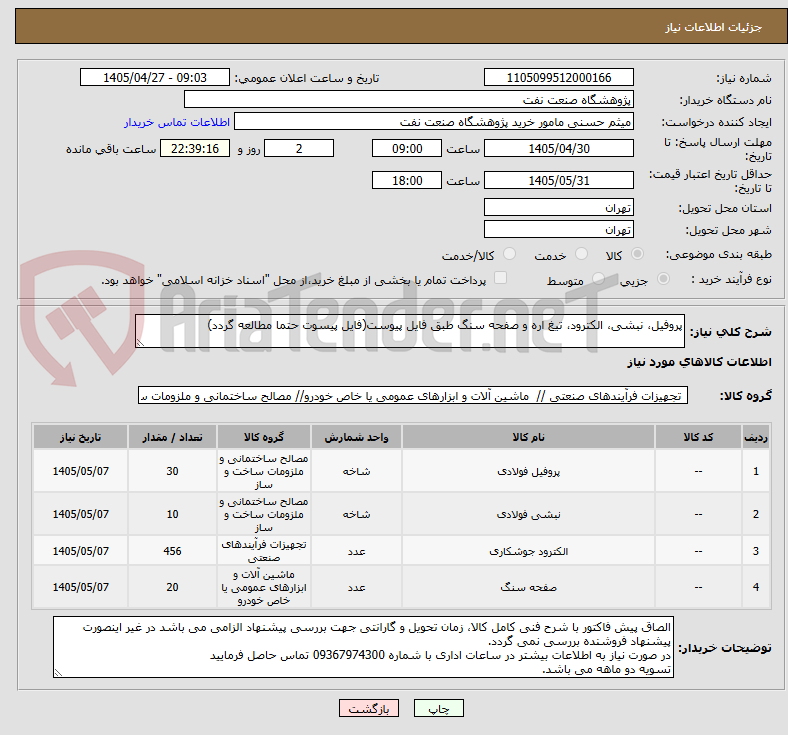This screenshot has width=788, height=735.
Task: Click the کد کالا column header
Action: 698,437
